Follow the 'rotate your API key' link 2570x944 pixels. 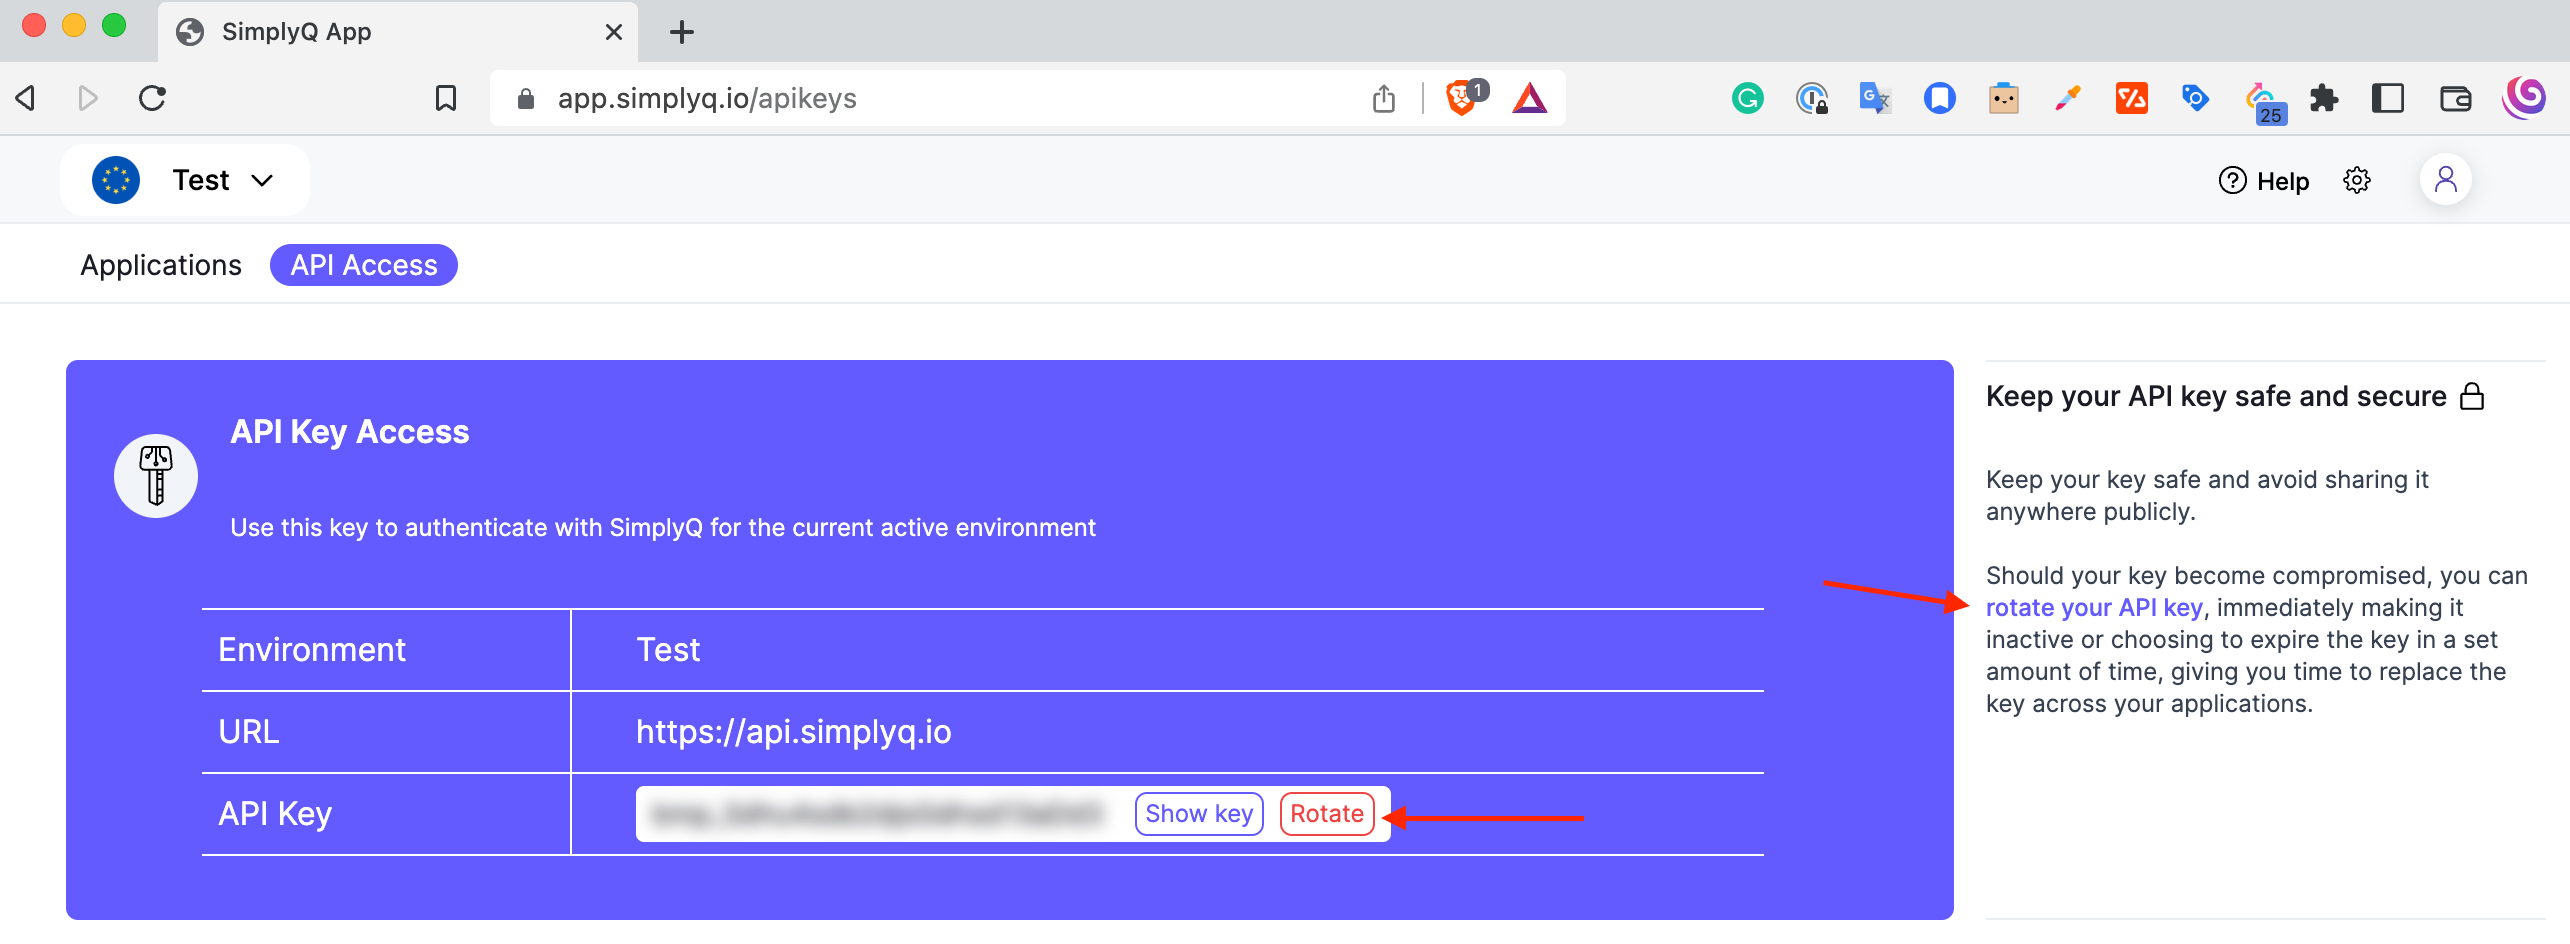coord(2094,607)
